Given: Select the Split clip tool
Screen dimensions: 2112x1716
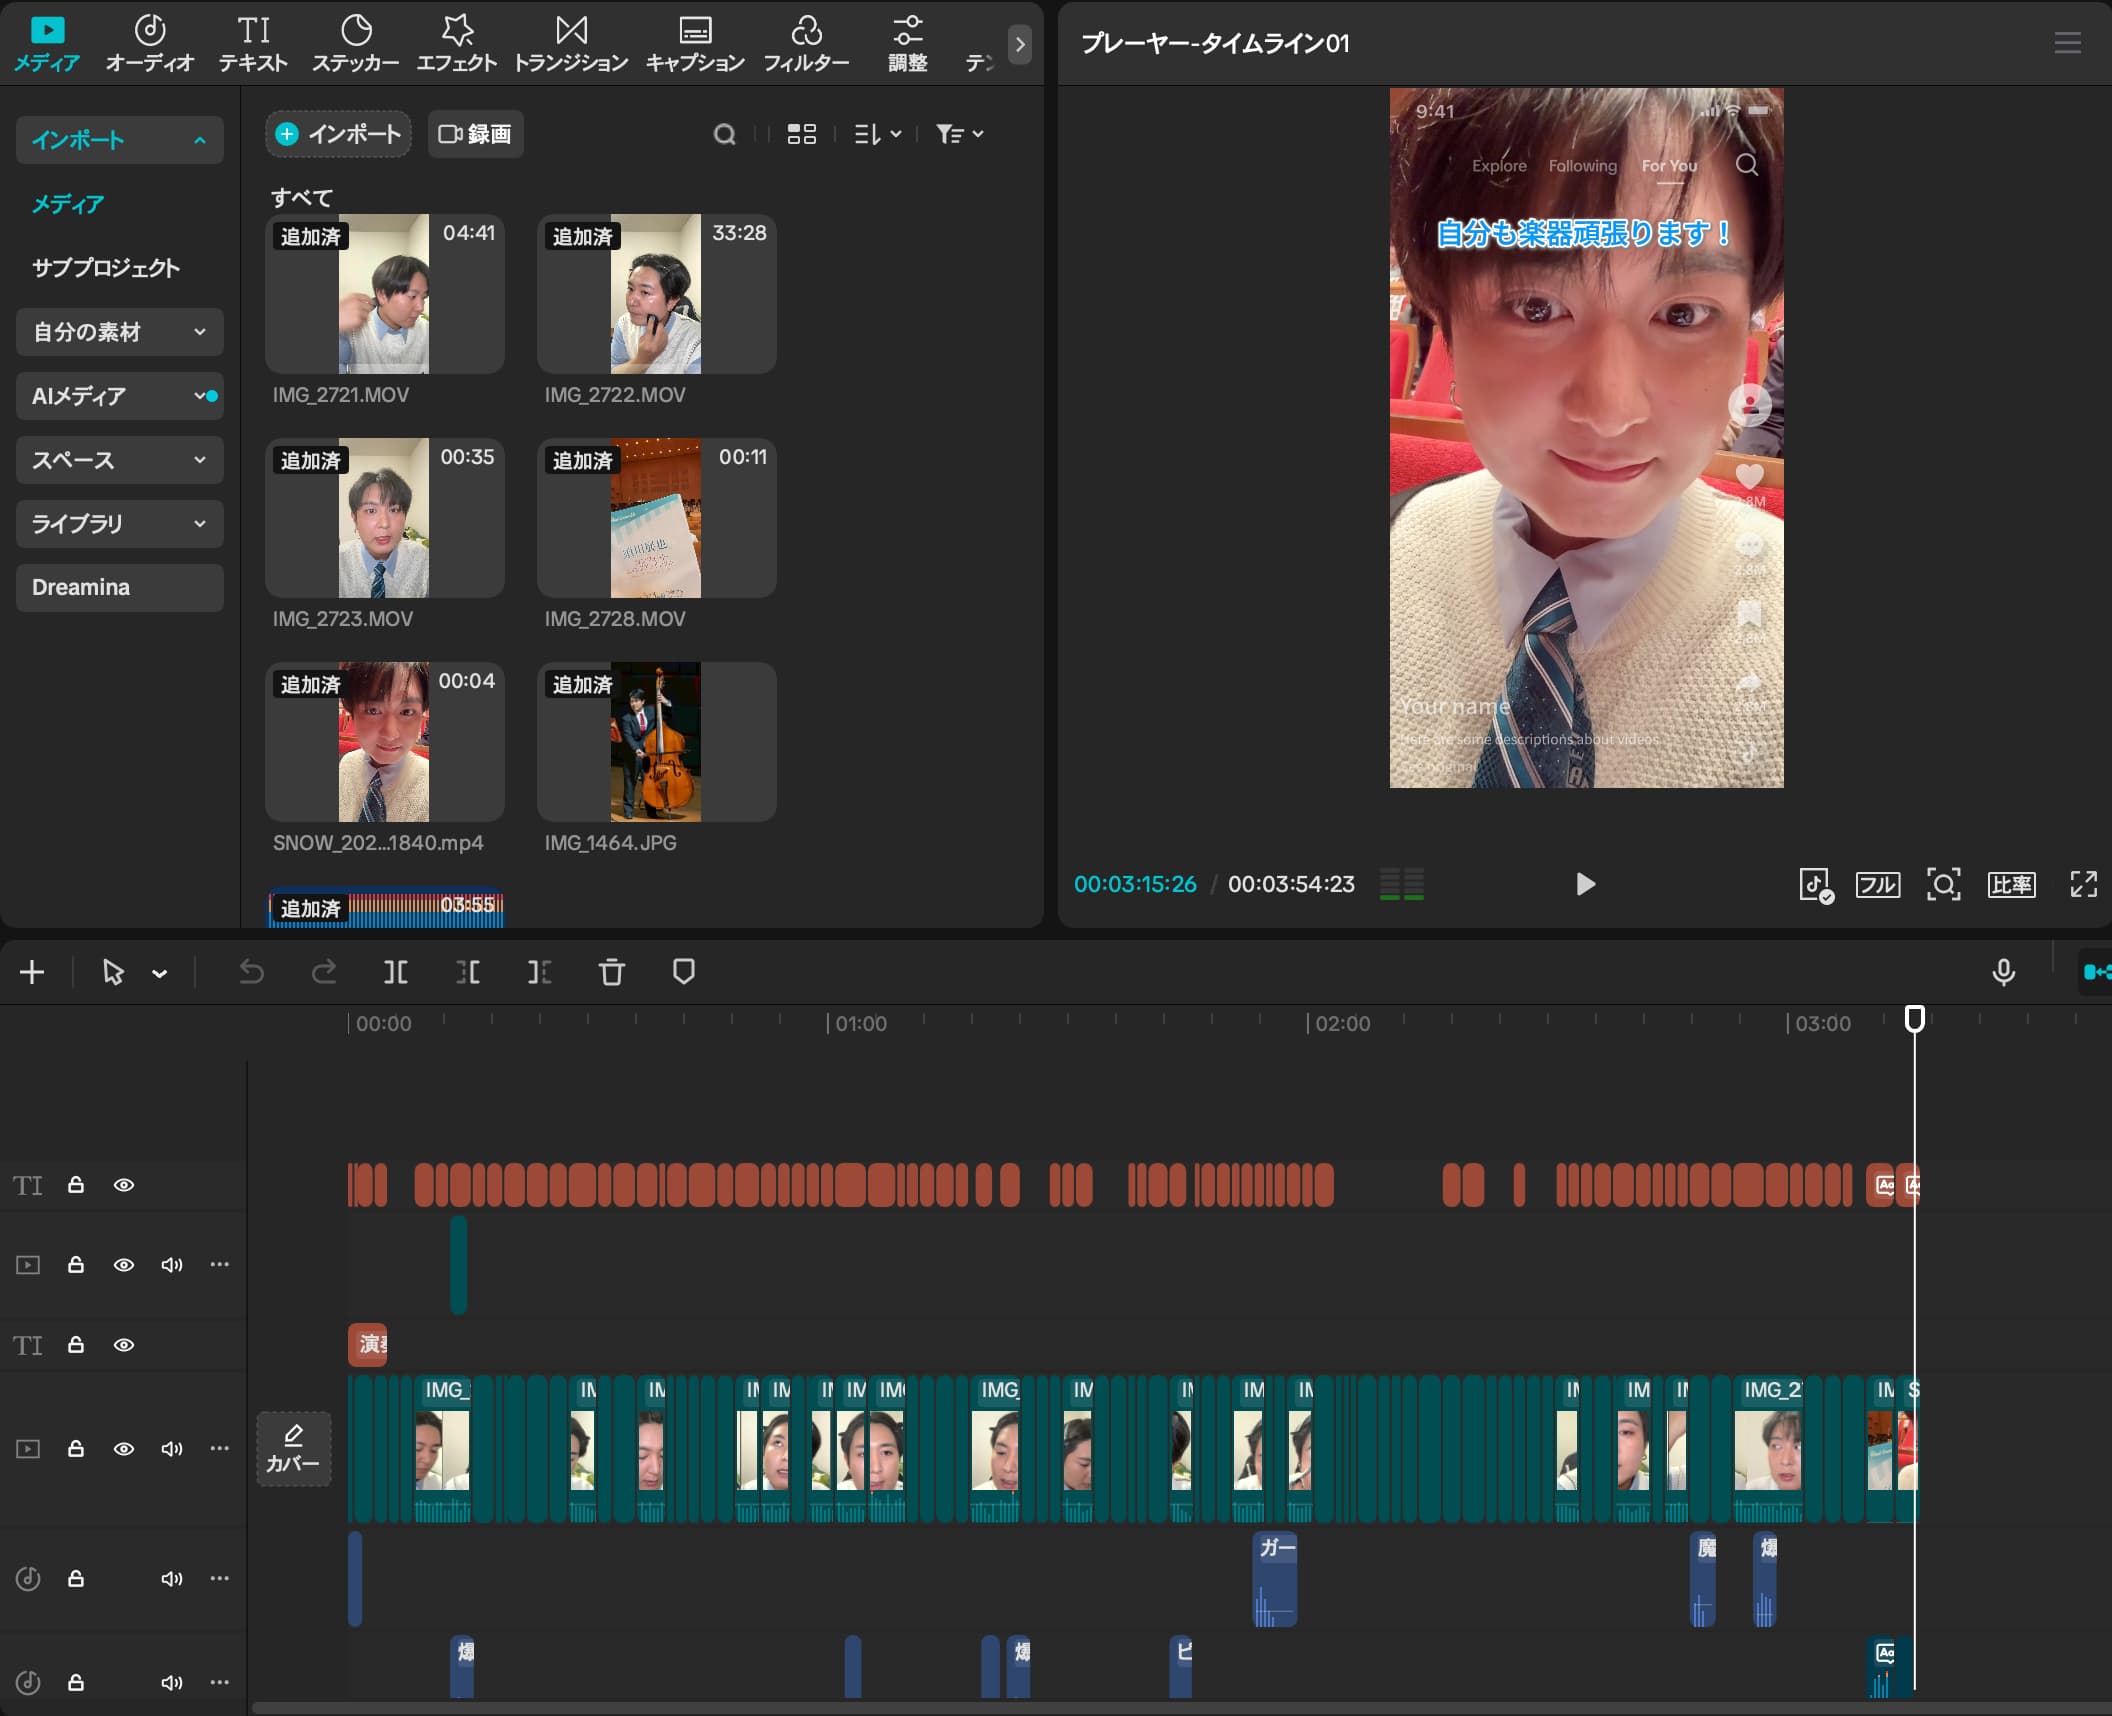Looking at the screenshot, I should [396, 972].
